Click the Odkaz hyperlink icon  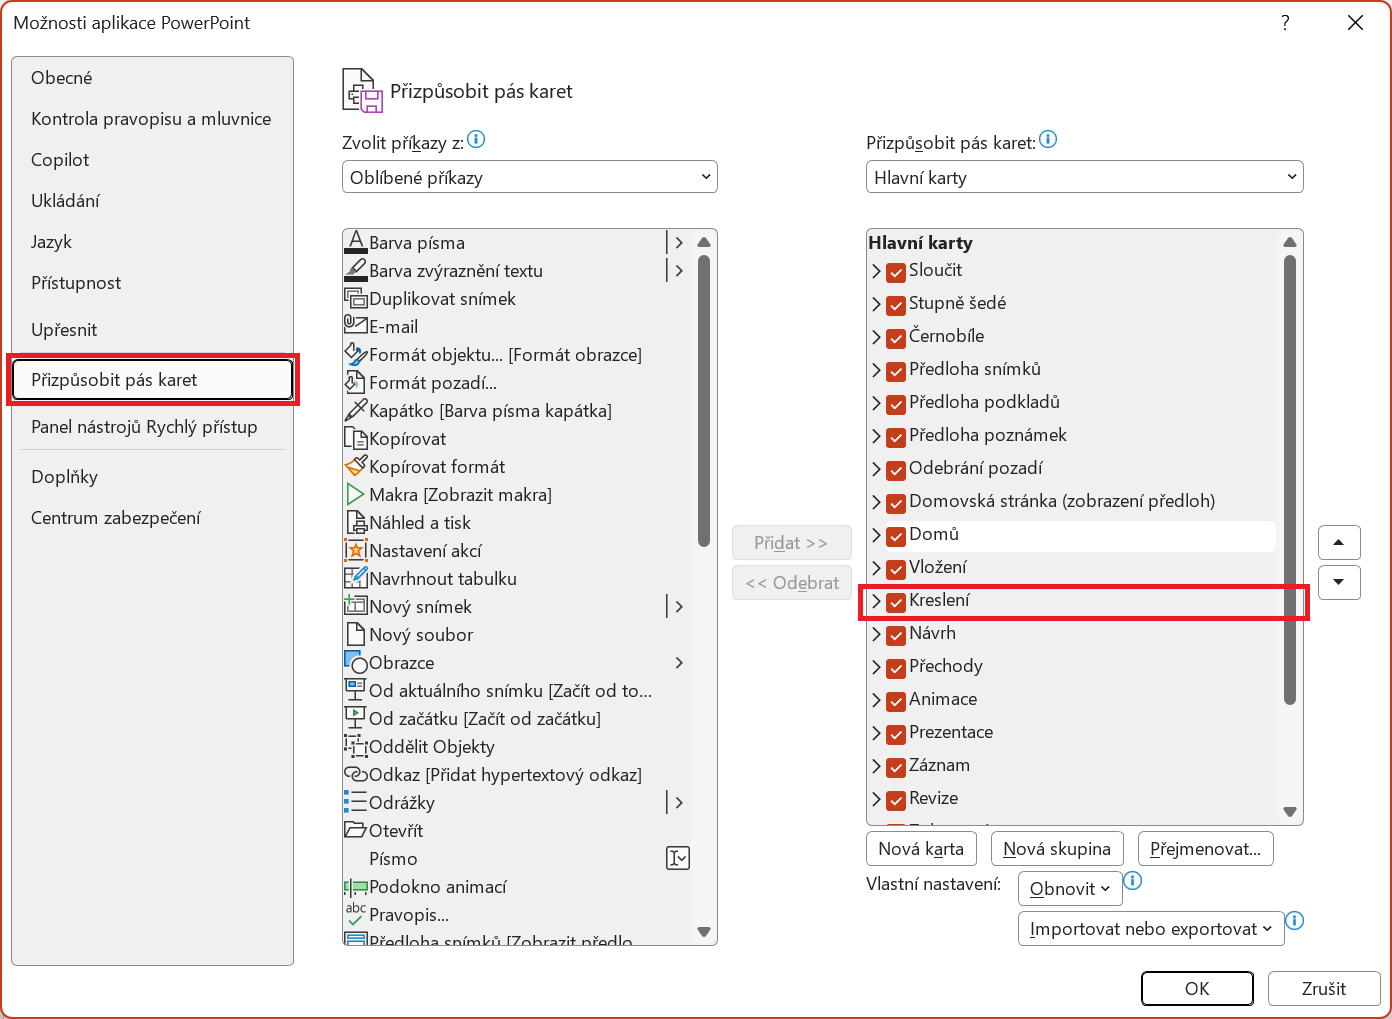click(x=356, y=774)
